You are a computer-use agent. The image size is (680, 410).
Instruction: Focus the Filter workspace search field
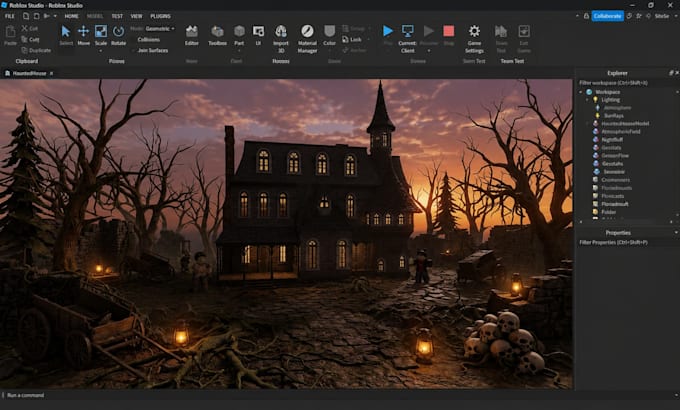click(x=627, y=83)
